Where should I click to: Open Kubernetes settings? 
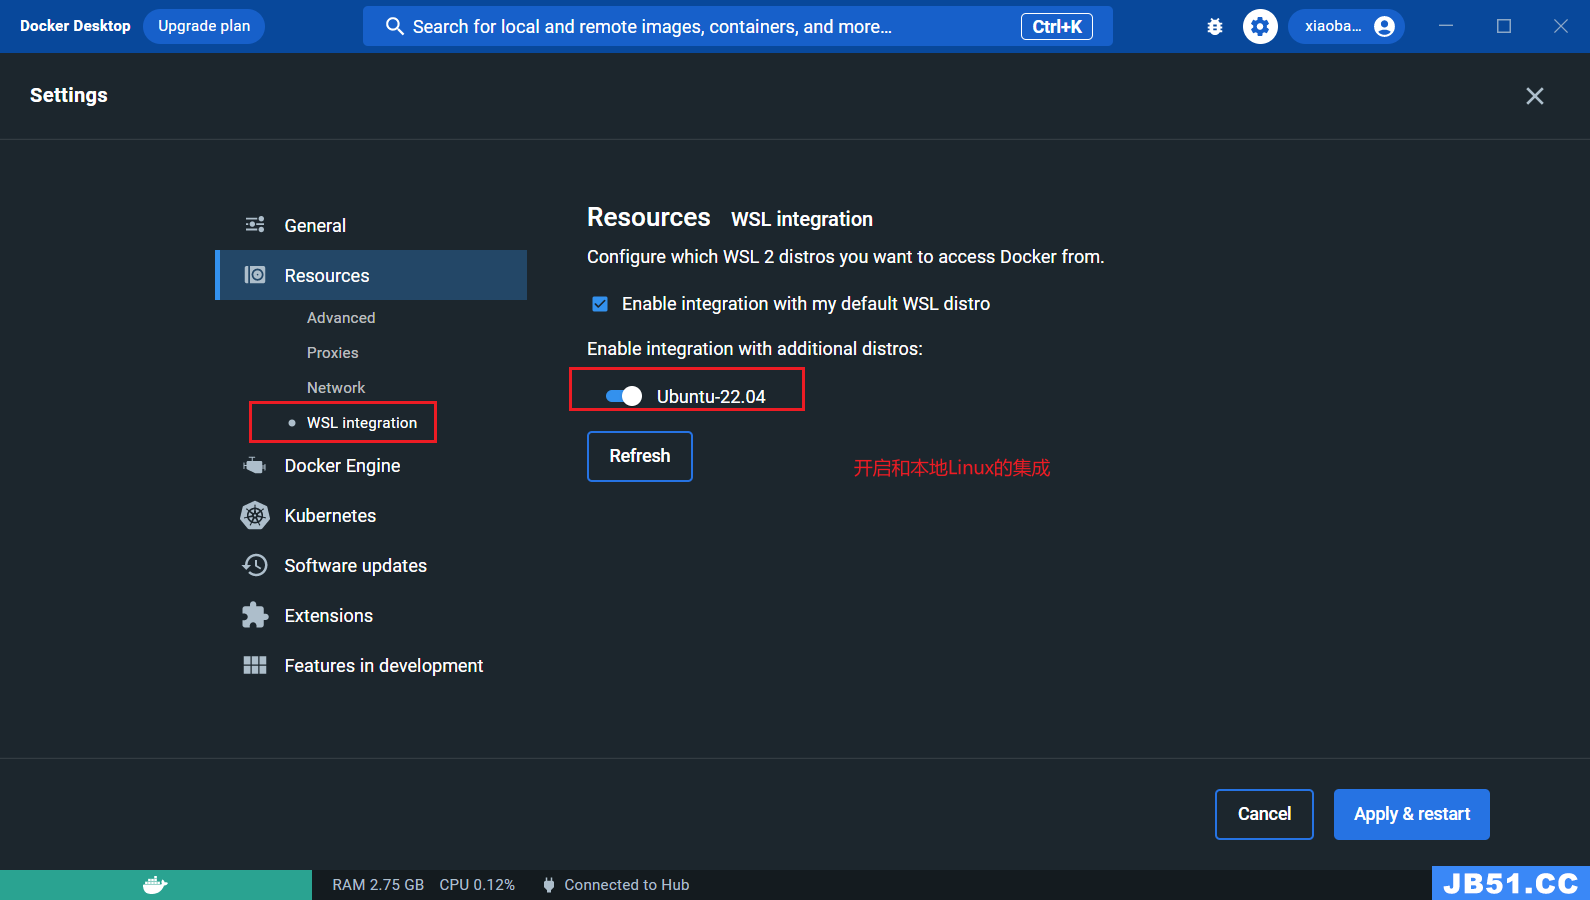(371, 515)
